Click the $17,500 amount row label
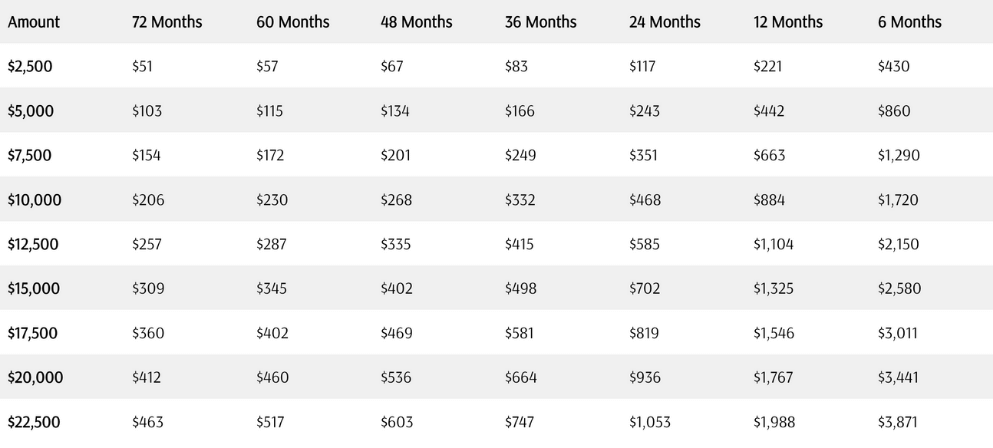This screenshot has width=993, height=448. 32,333
